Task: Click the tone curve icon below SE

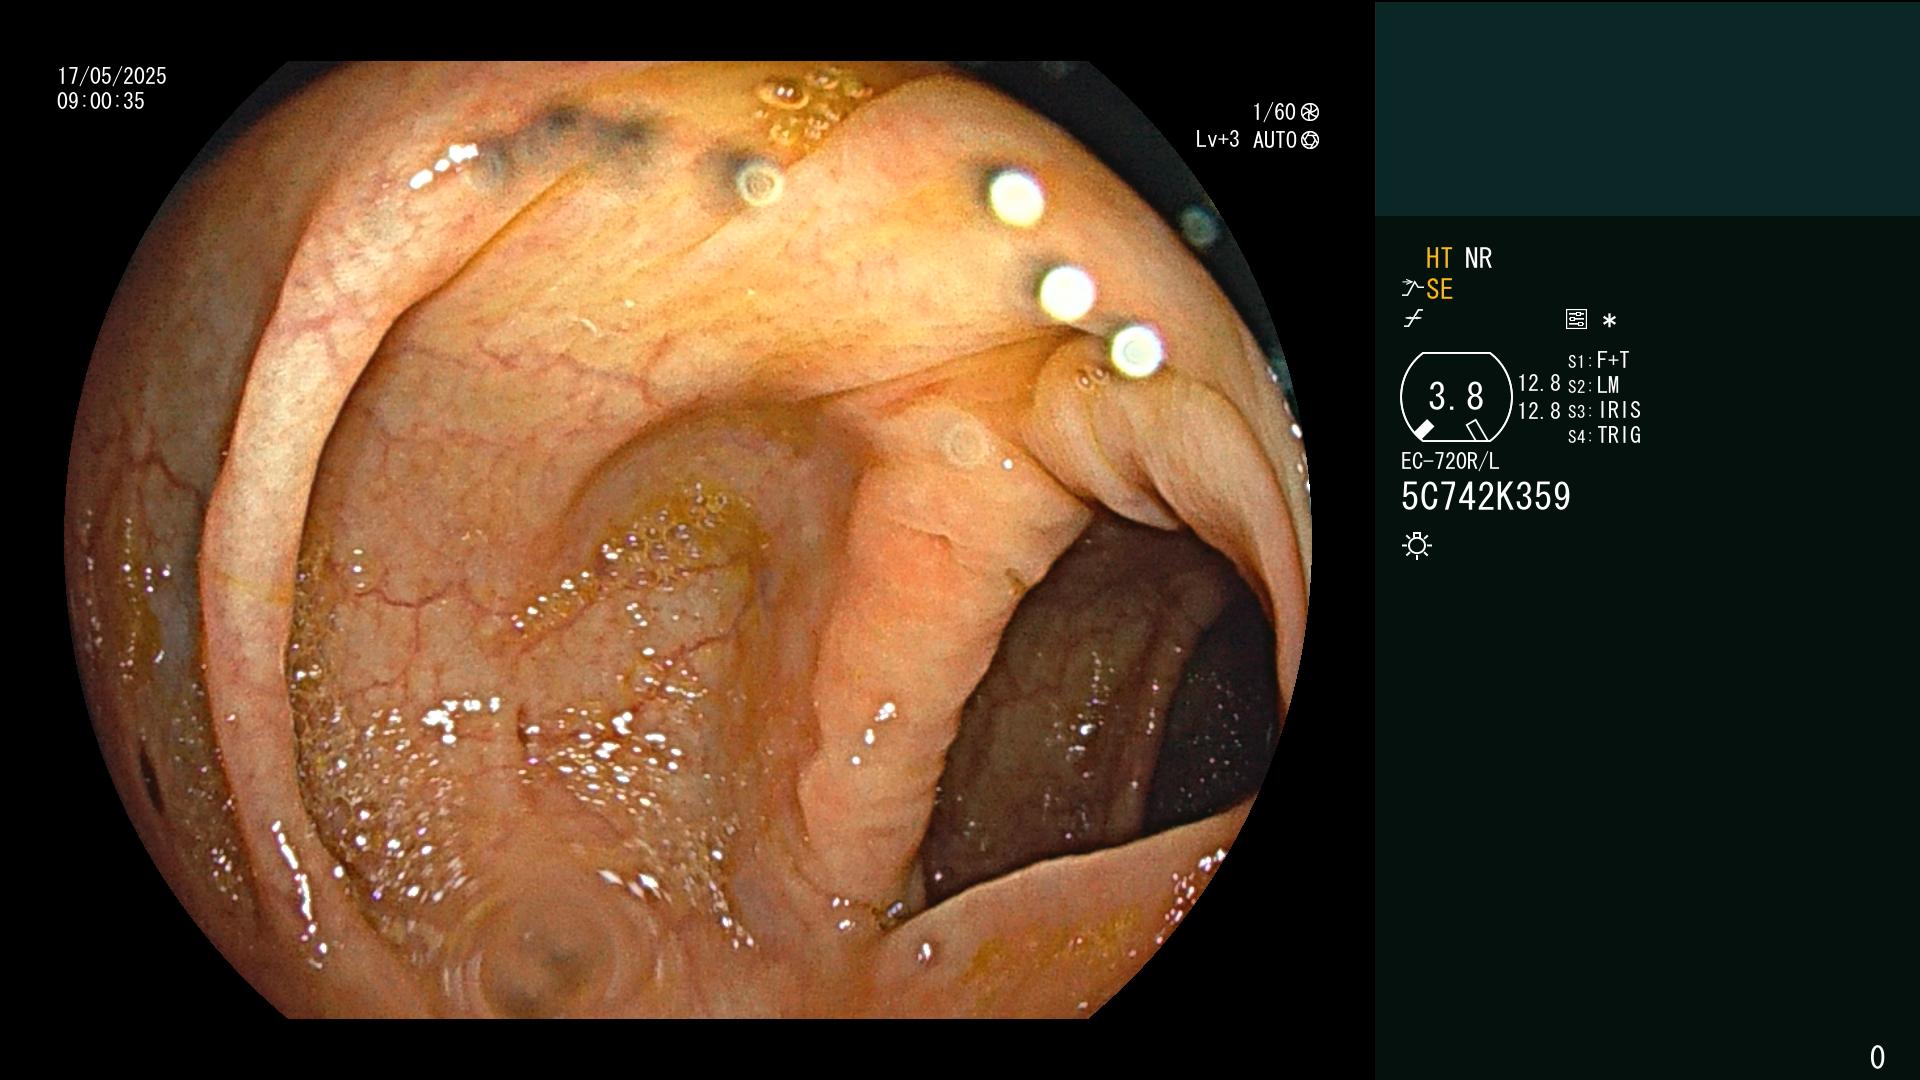Action: coord(1413,320)
